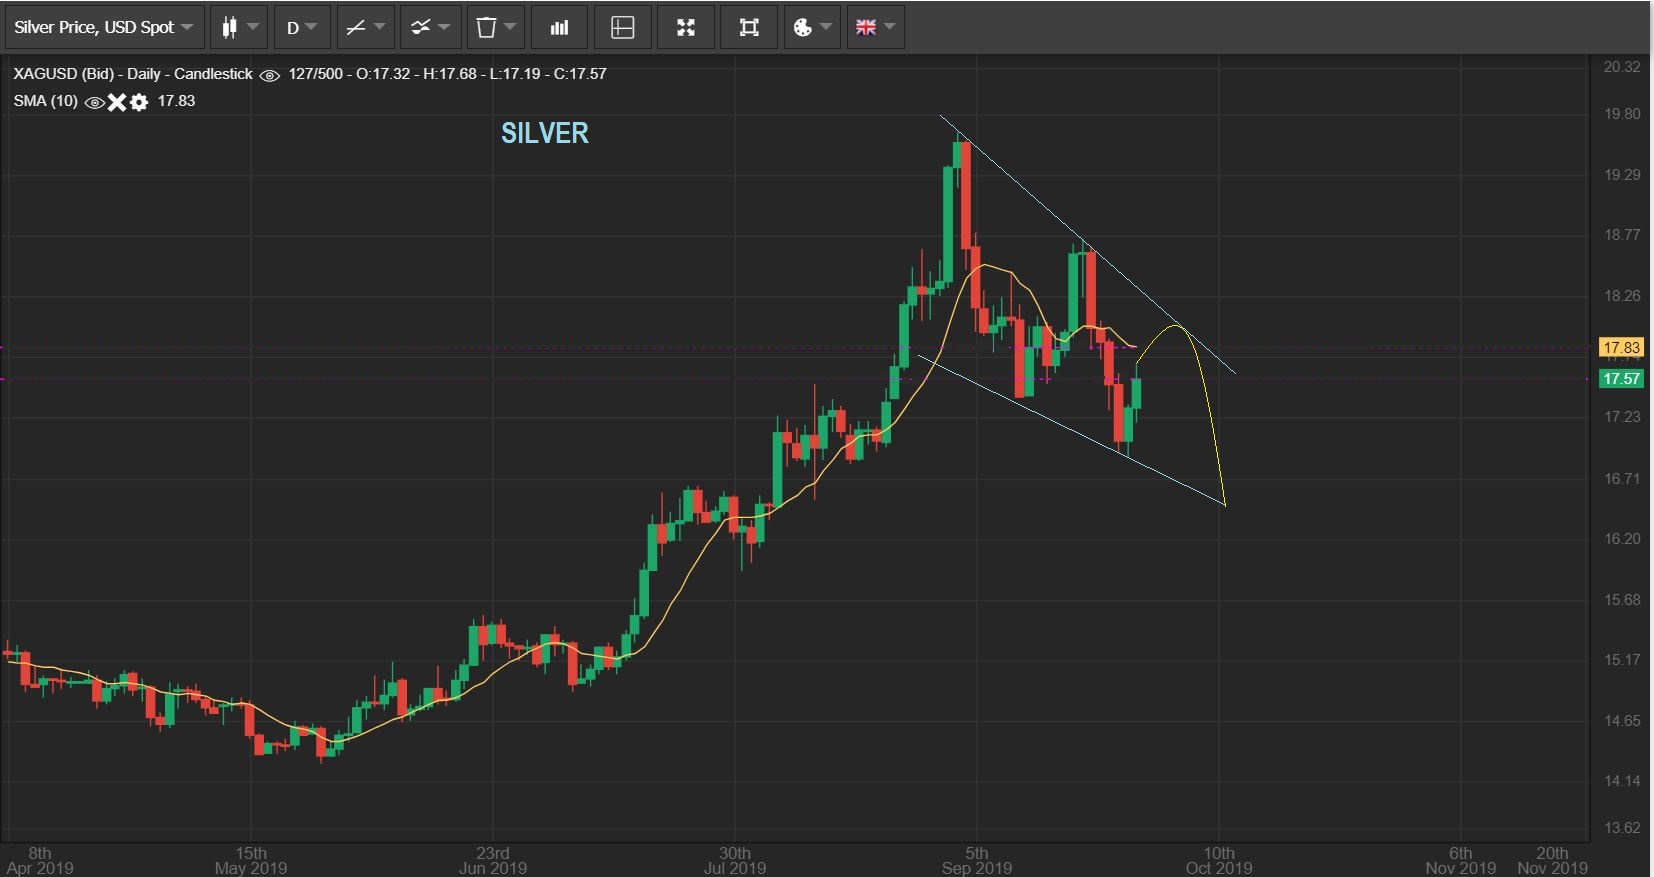Click the 19.80 price axis label
This screenshot has width=1654, height=877.
pos(1622,114)
